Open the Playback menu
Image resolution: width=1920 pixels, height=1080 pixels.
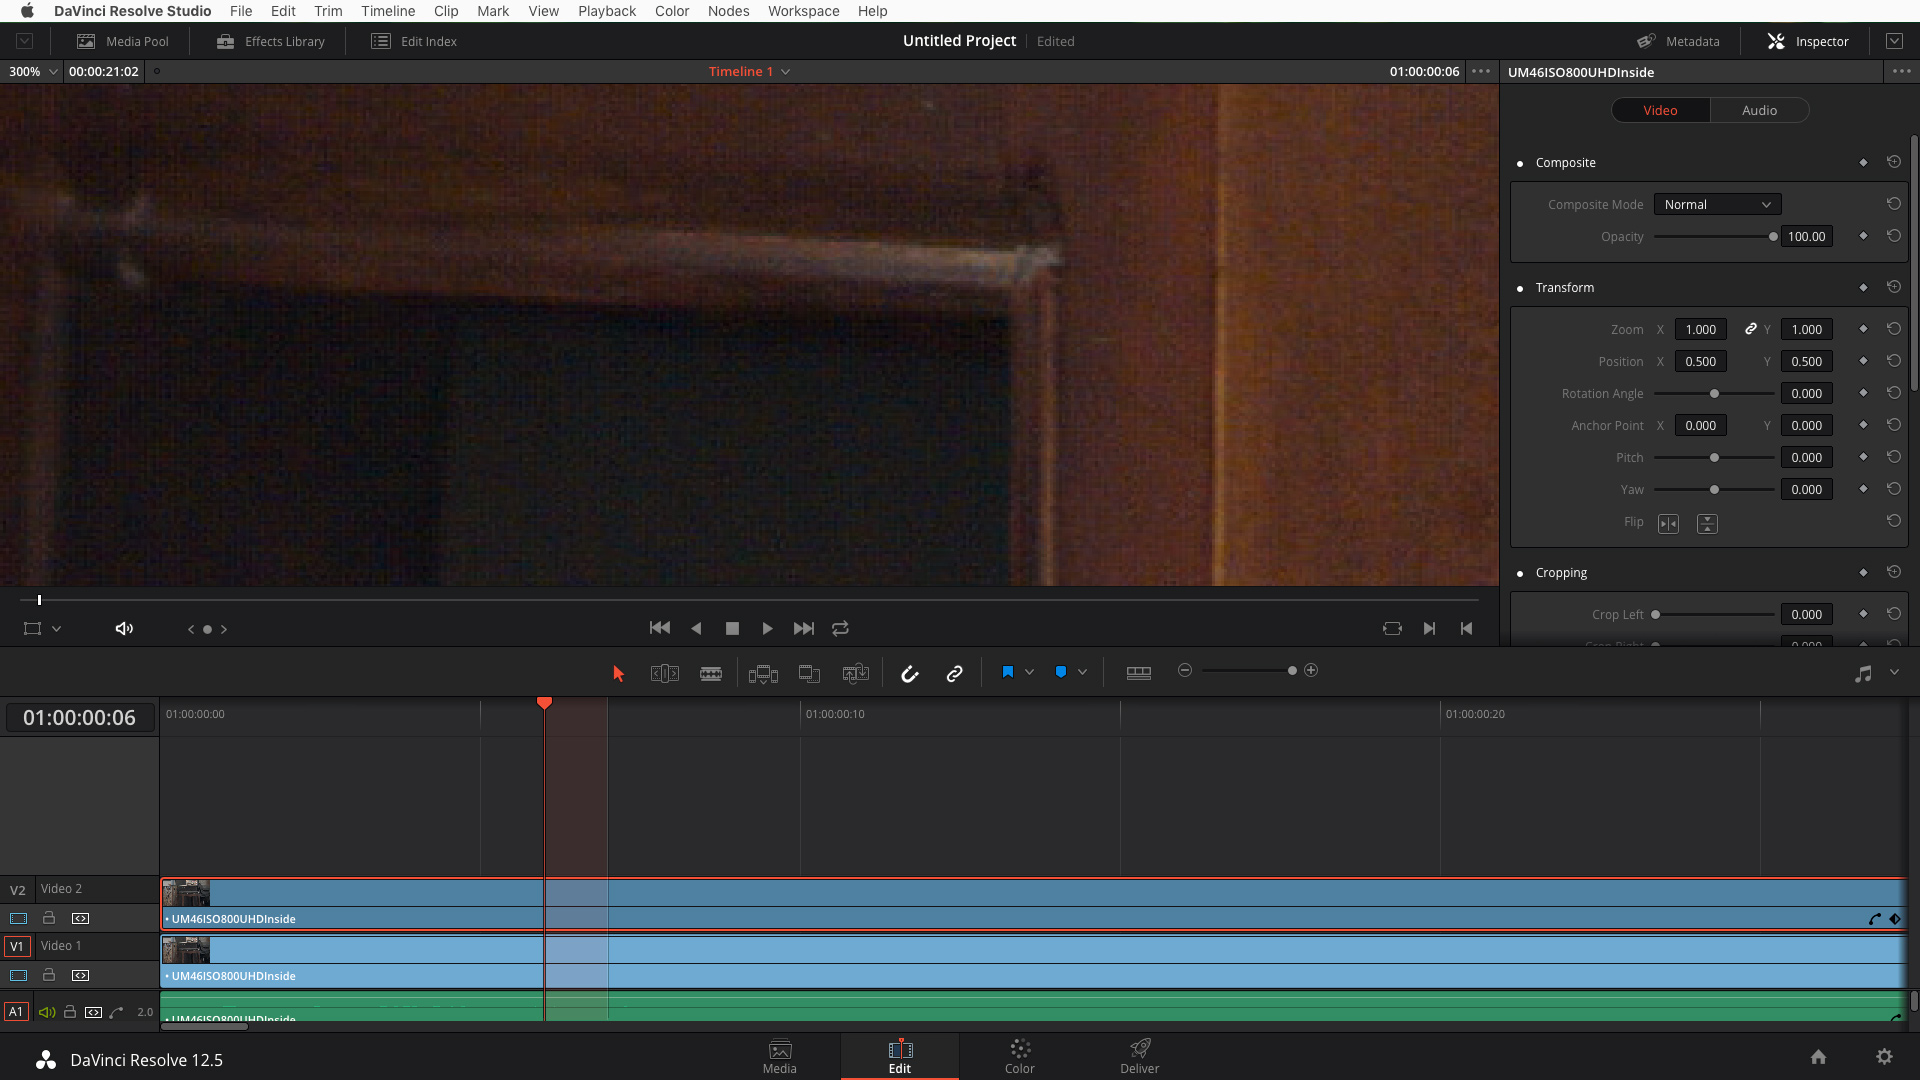click(606, 10)
